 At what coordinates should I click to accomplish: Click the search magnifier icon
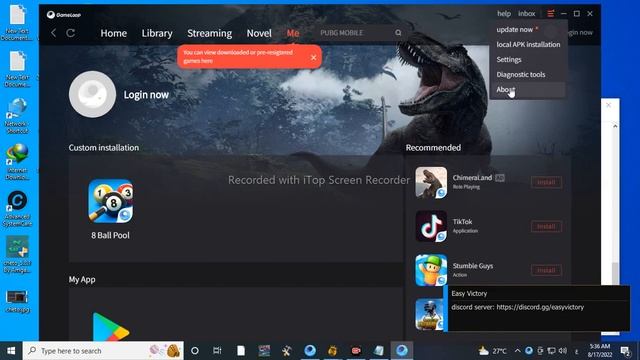point(398,33)
